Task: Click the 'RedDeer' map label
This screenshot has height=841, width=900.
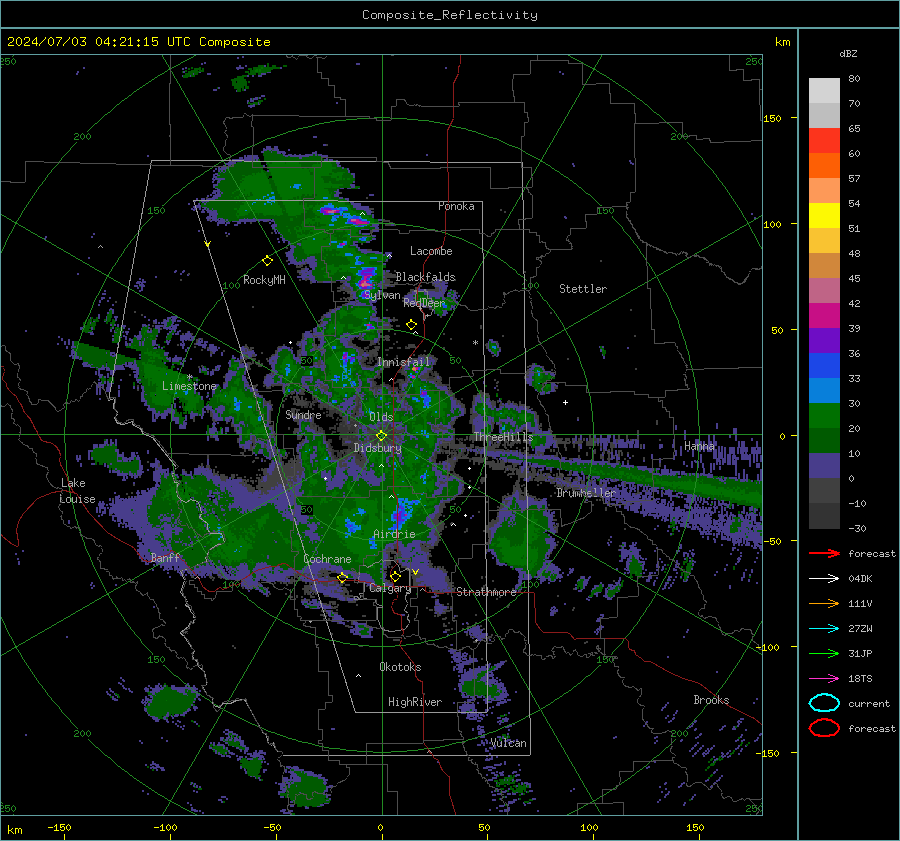Action: [x=424, y=303]
